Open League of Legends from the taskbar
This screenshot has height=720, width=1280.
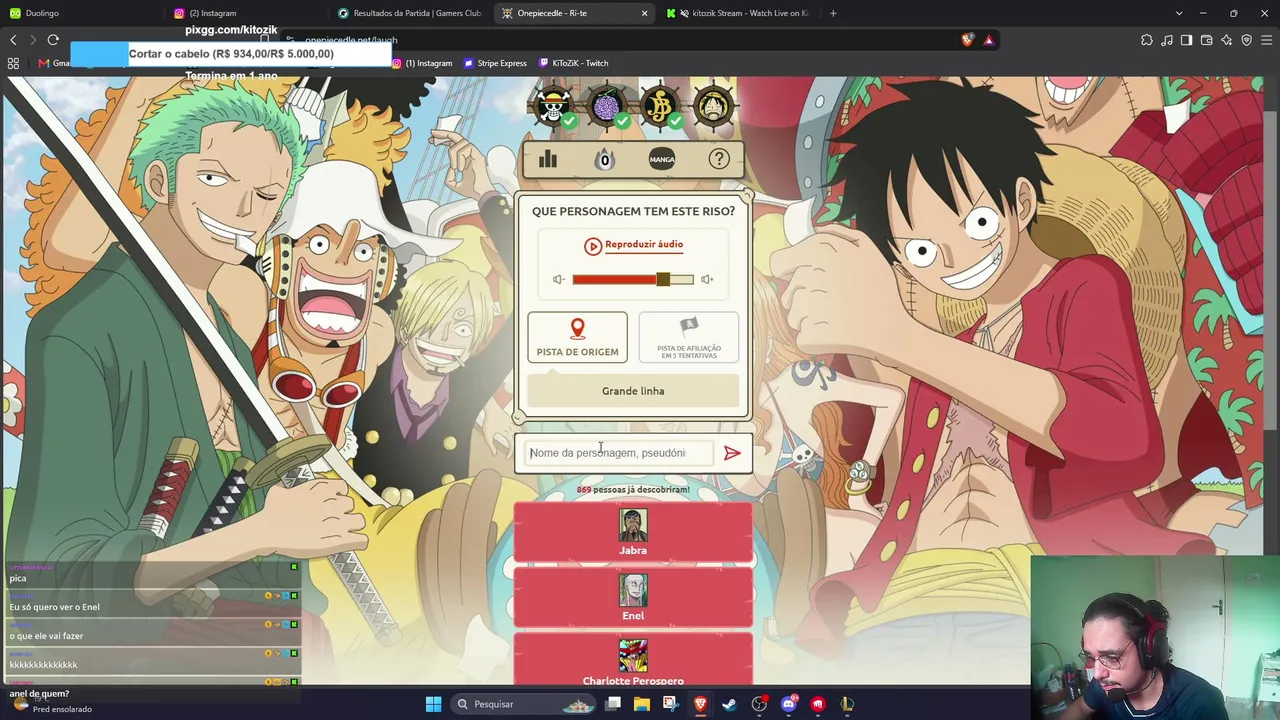pyautogui.click(x=847, y=704)
